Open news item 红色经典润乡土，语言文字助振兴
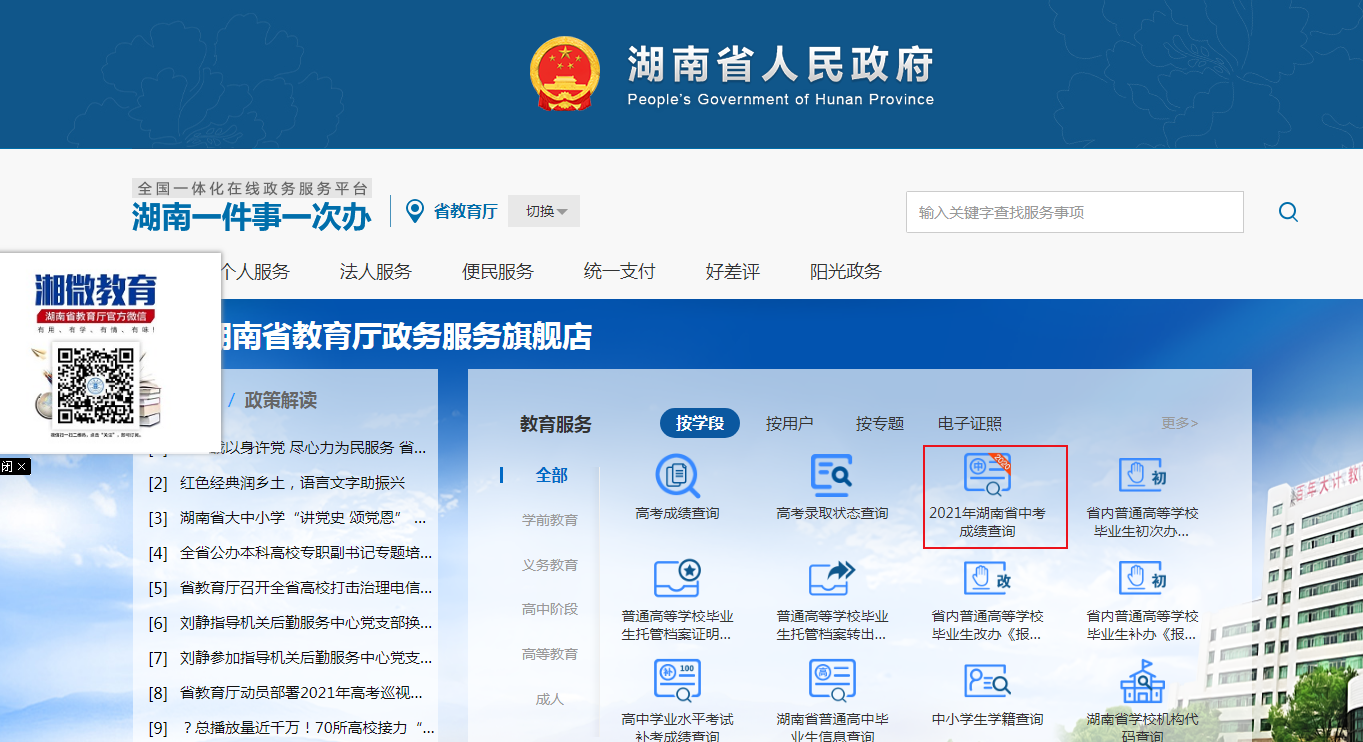Screen dimensions: 1363x742 click(x=292, y=483)
